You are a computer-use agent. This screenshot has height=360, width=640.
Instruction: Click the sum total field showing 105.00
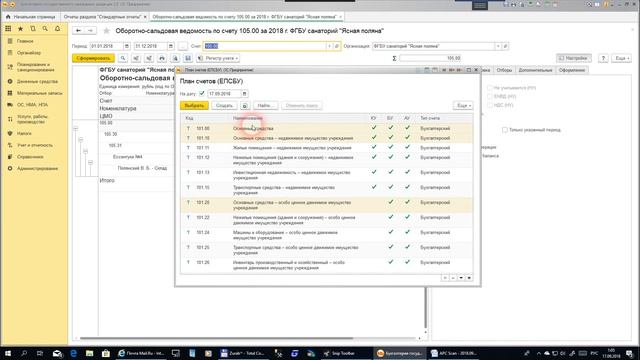430,58
